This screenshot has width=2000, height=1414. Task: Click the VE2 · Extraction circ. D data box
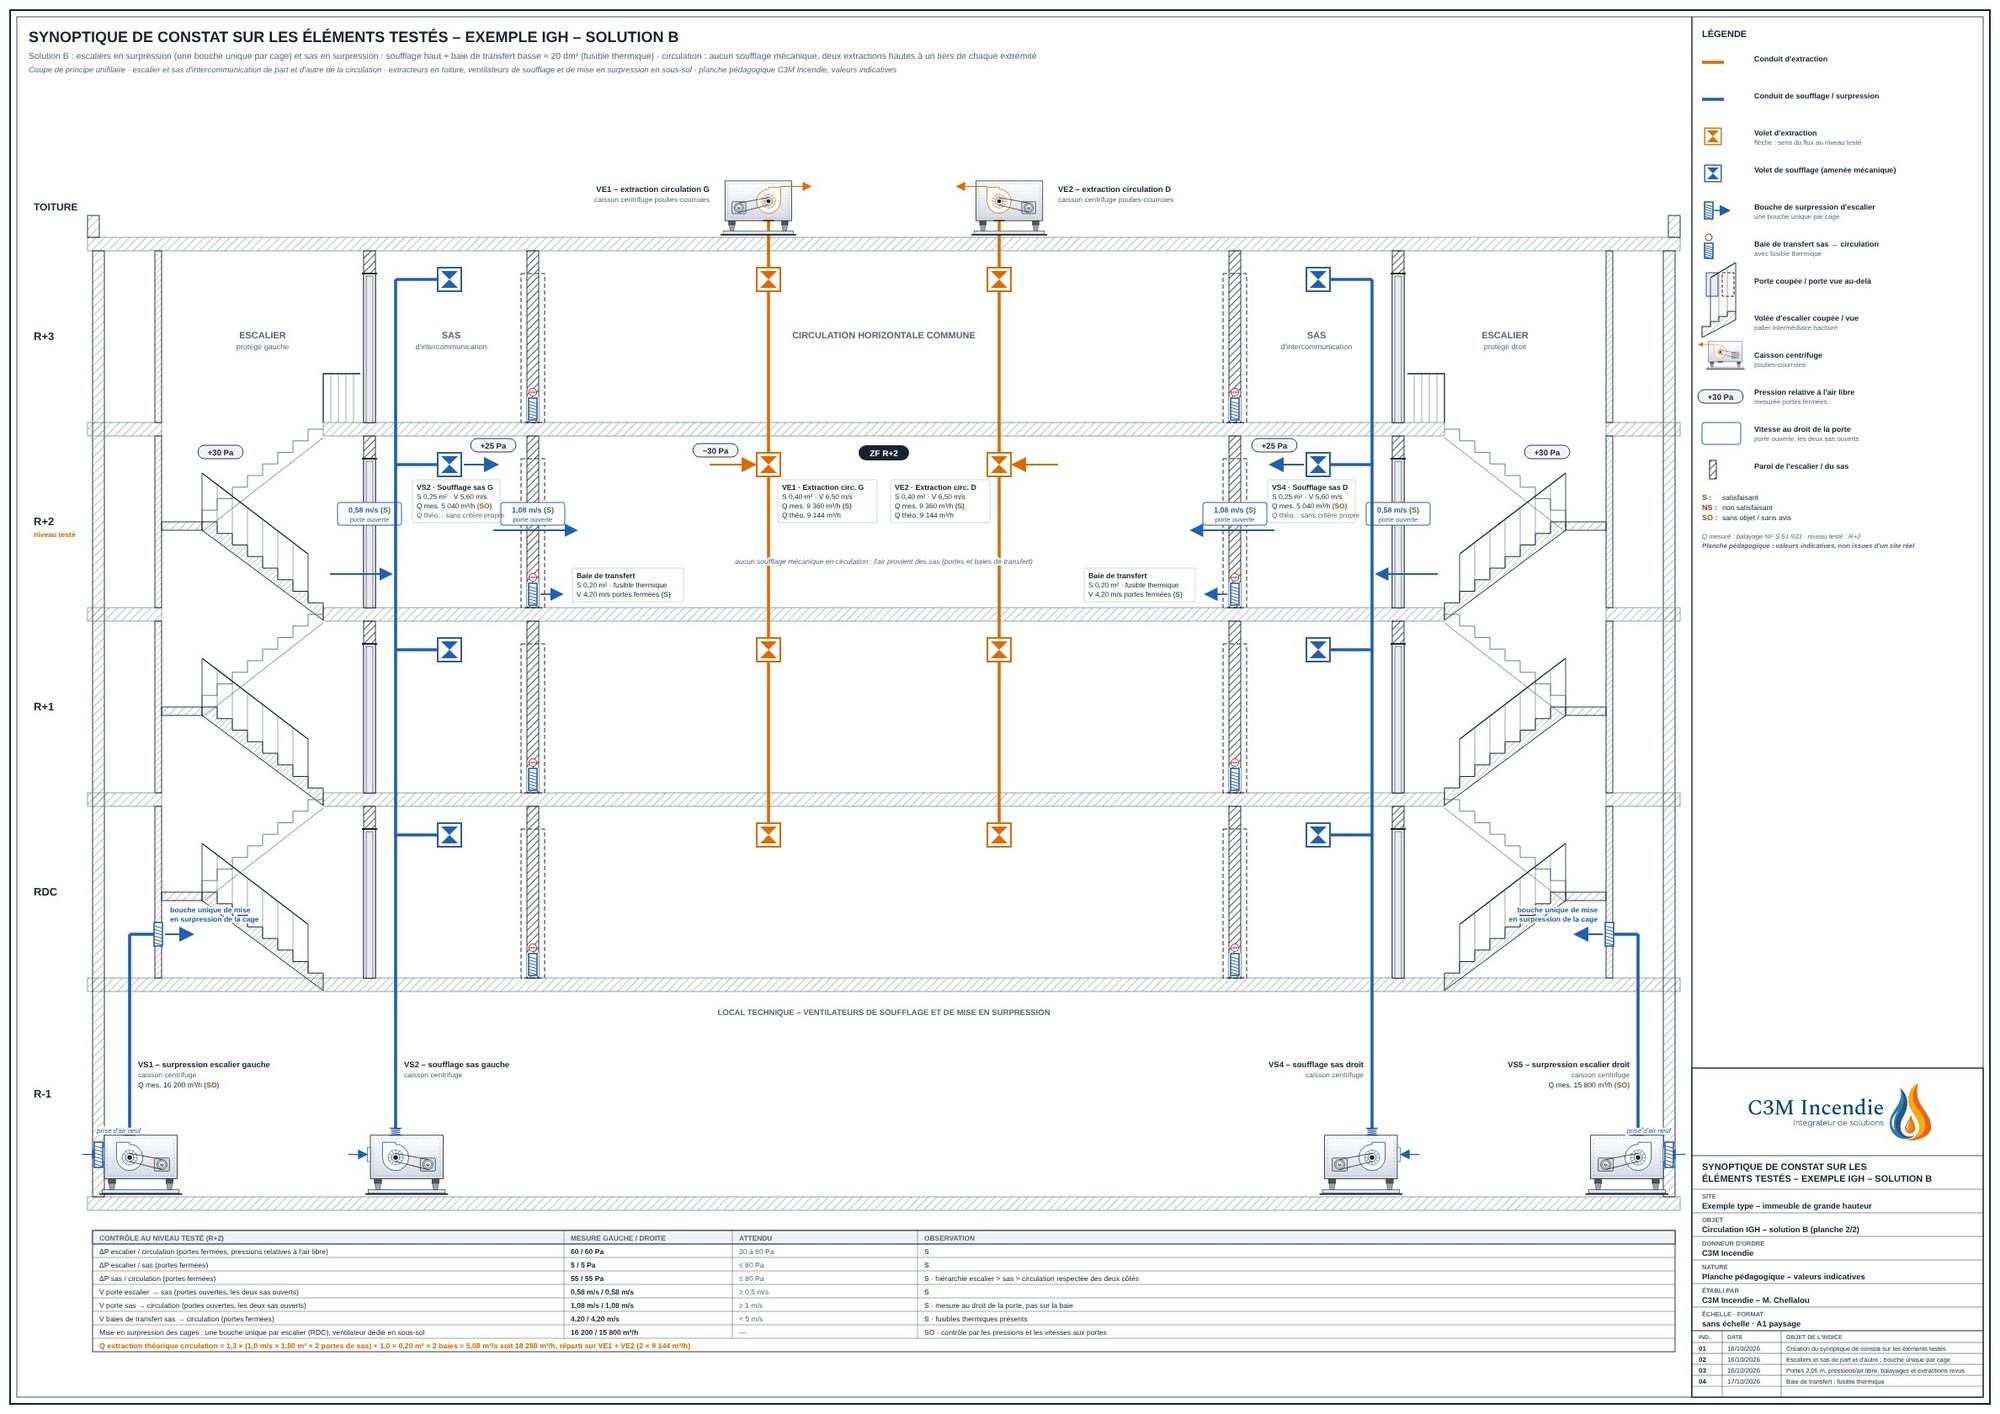[x=940, y=501]
